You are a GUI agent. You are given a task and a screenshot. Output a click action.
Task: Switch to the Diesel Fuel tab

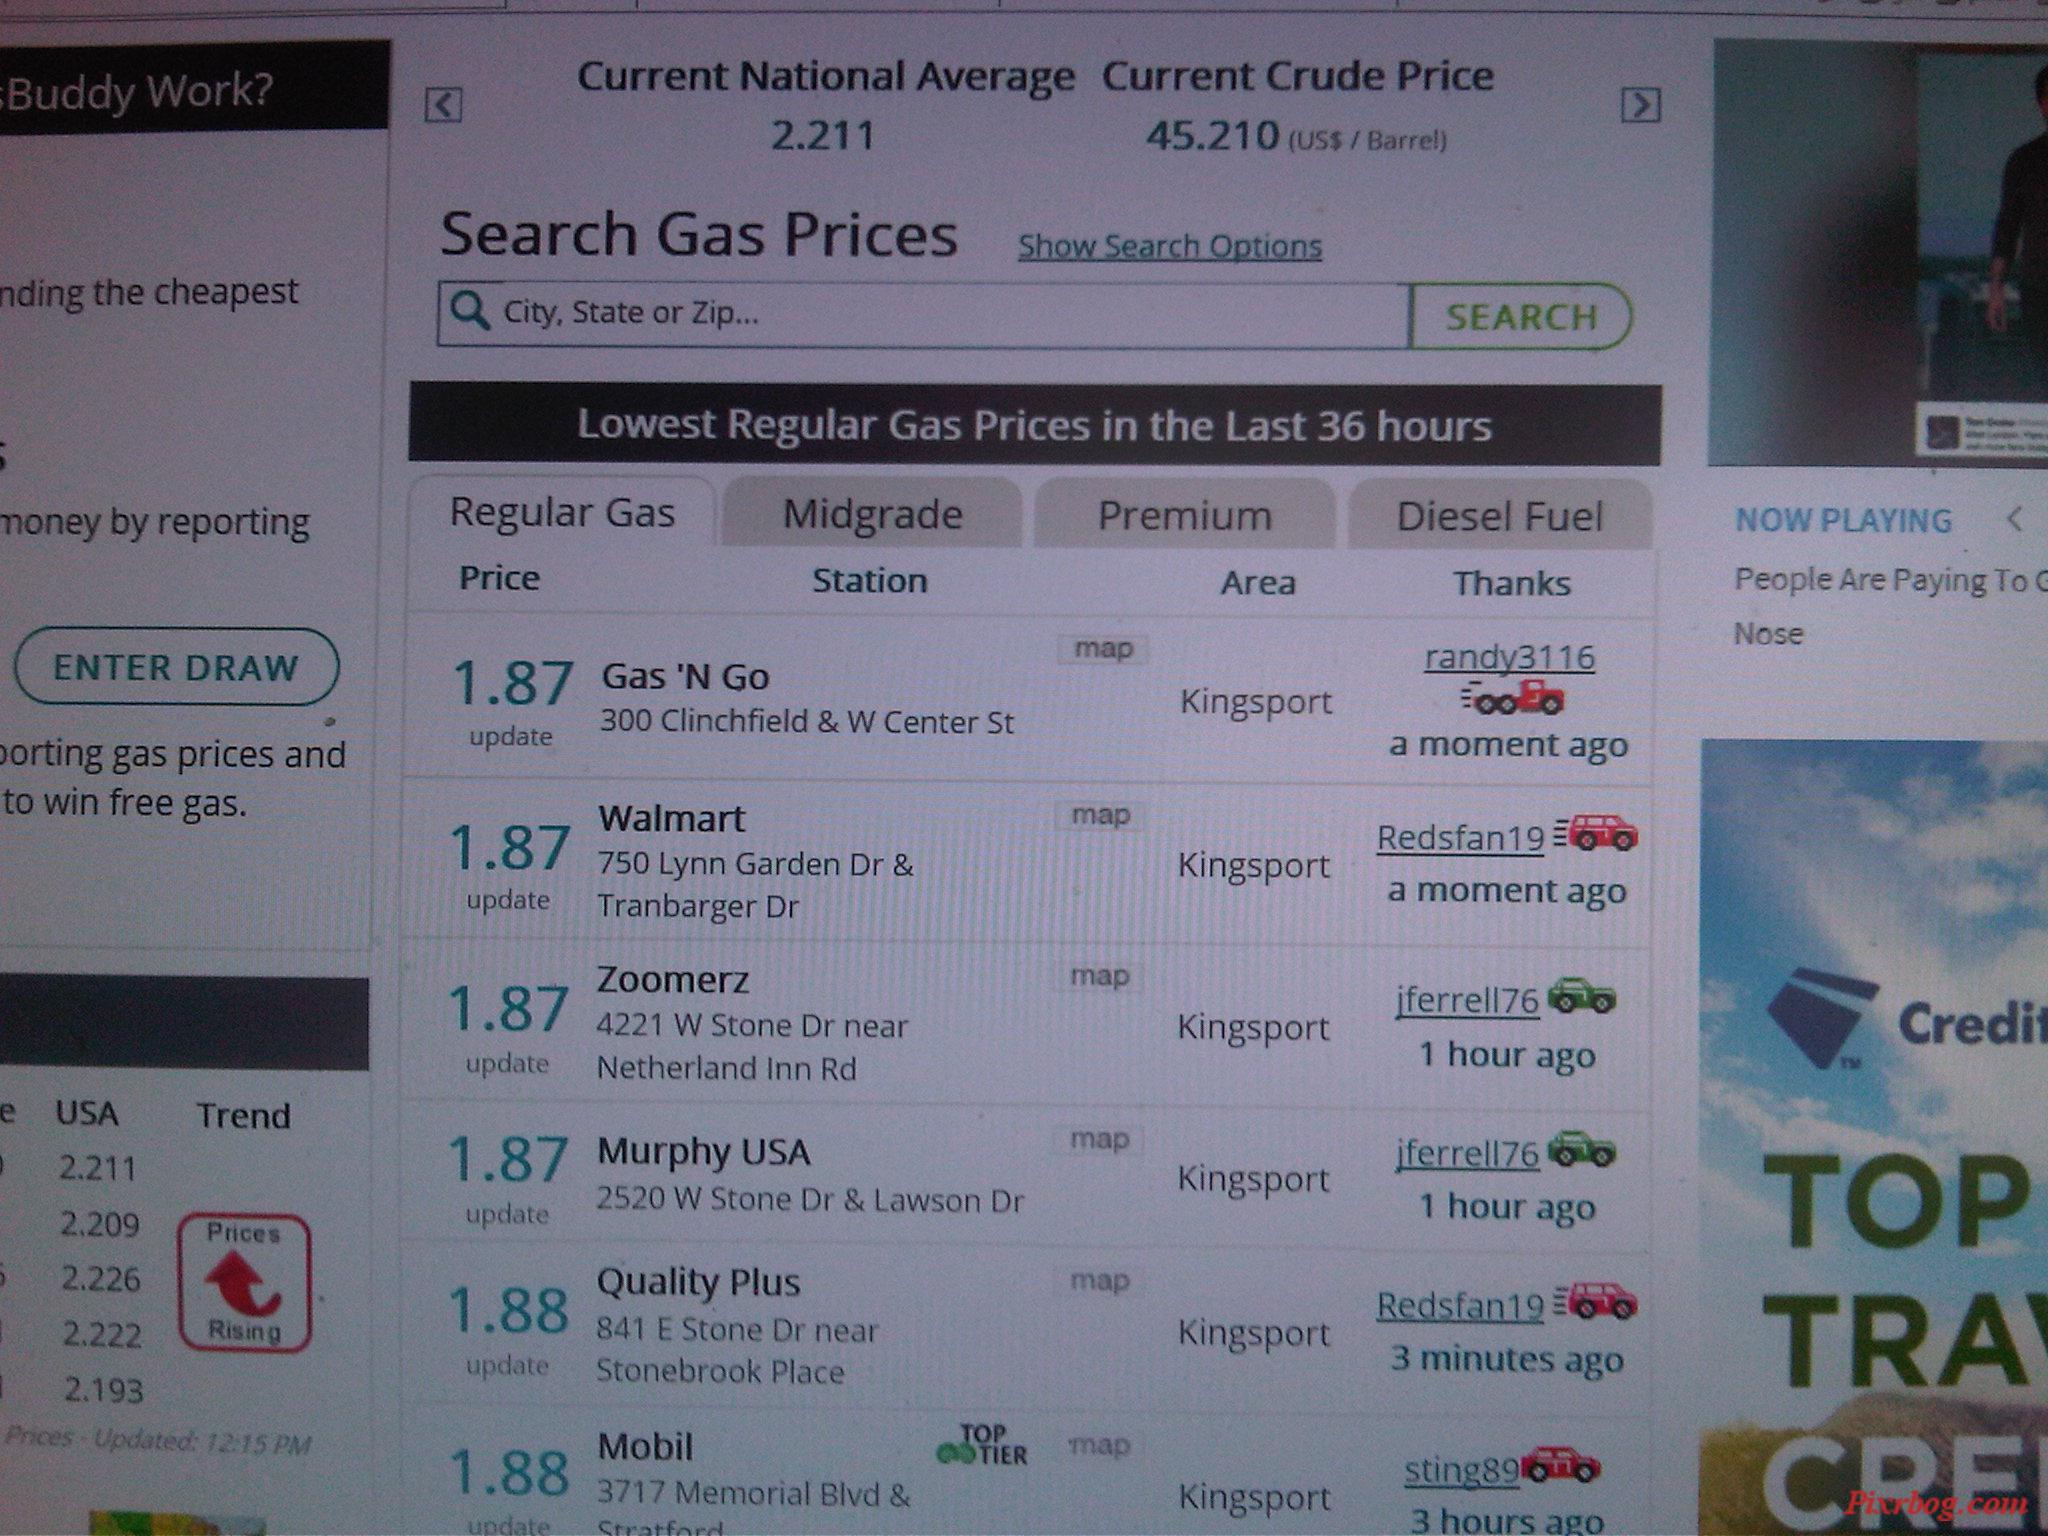click(x=1499, y=517)
